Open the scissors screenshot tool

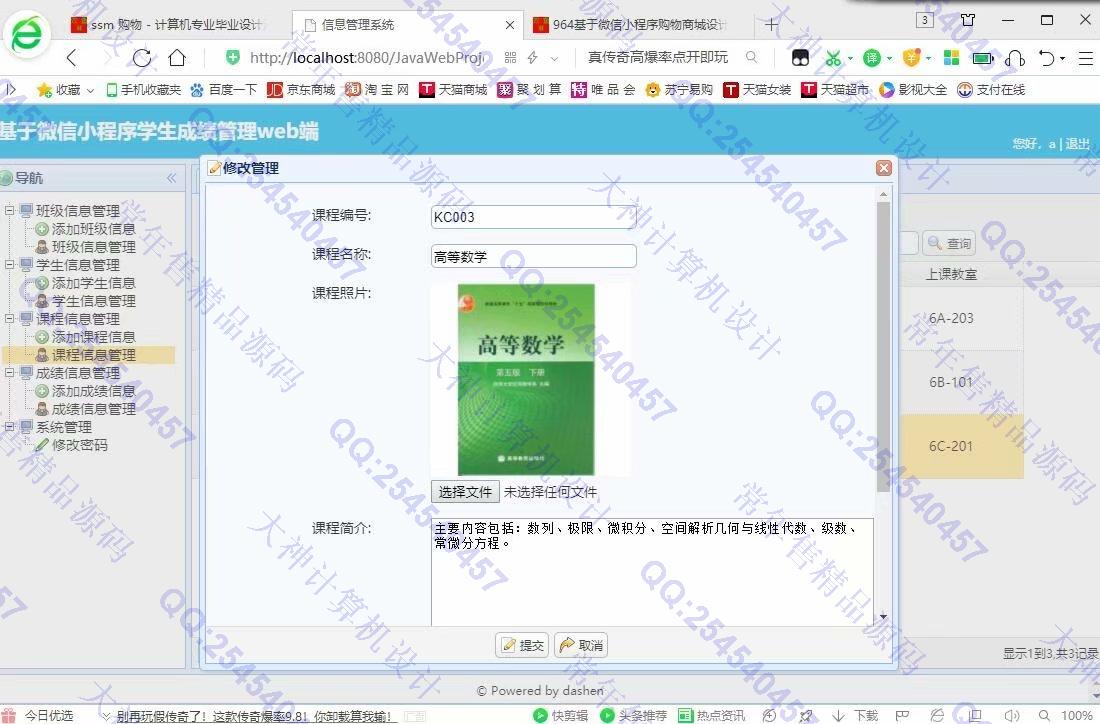click(833, 58)
